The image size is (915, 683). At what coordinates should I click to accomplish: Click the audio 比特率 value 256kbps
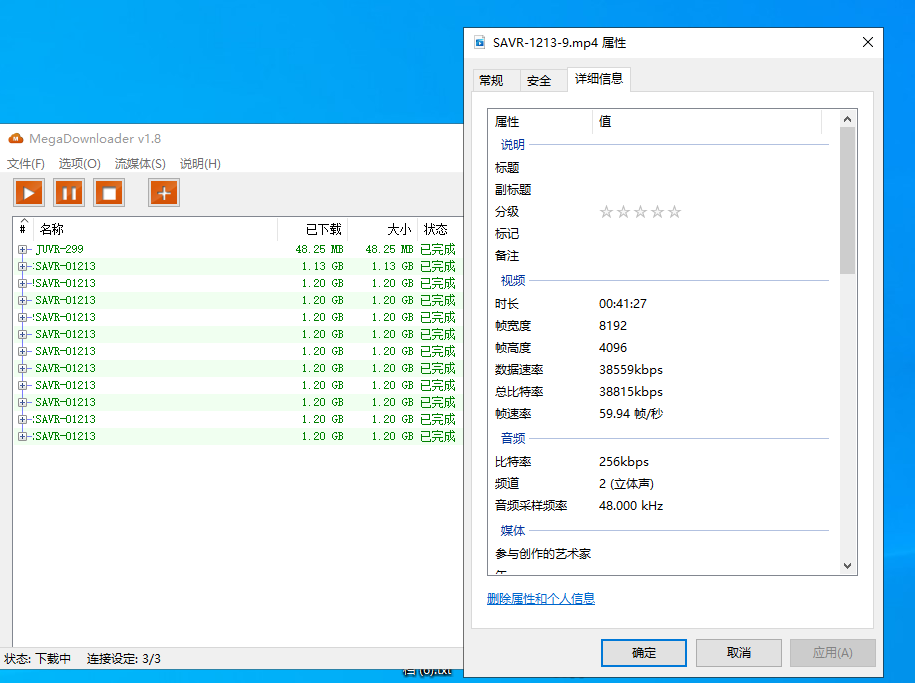point(624,462)
